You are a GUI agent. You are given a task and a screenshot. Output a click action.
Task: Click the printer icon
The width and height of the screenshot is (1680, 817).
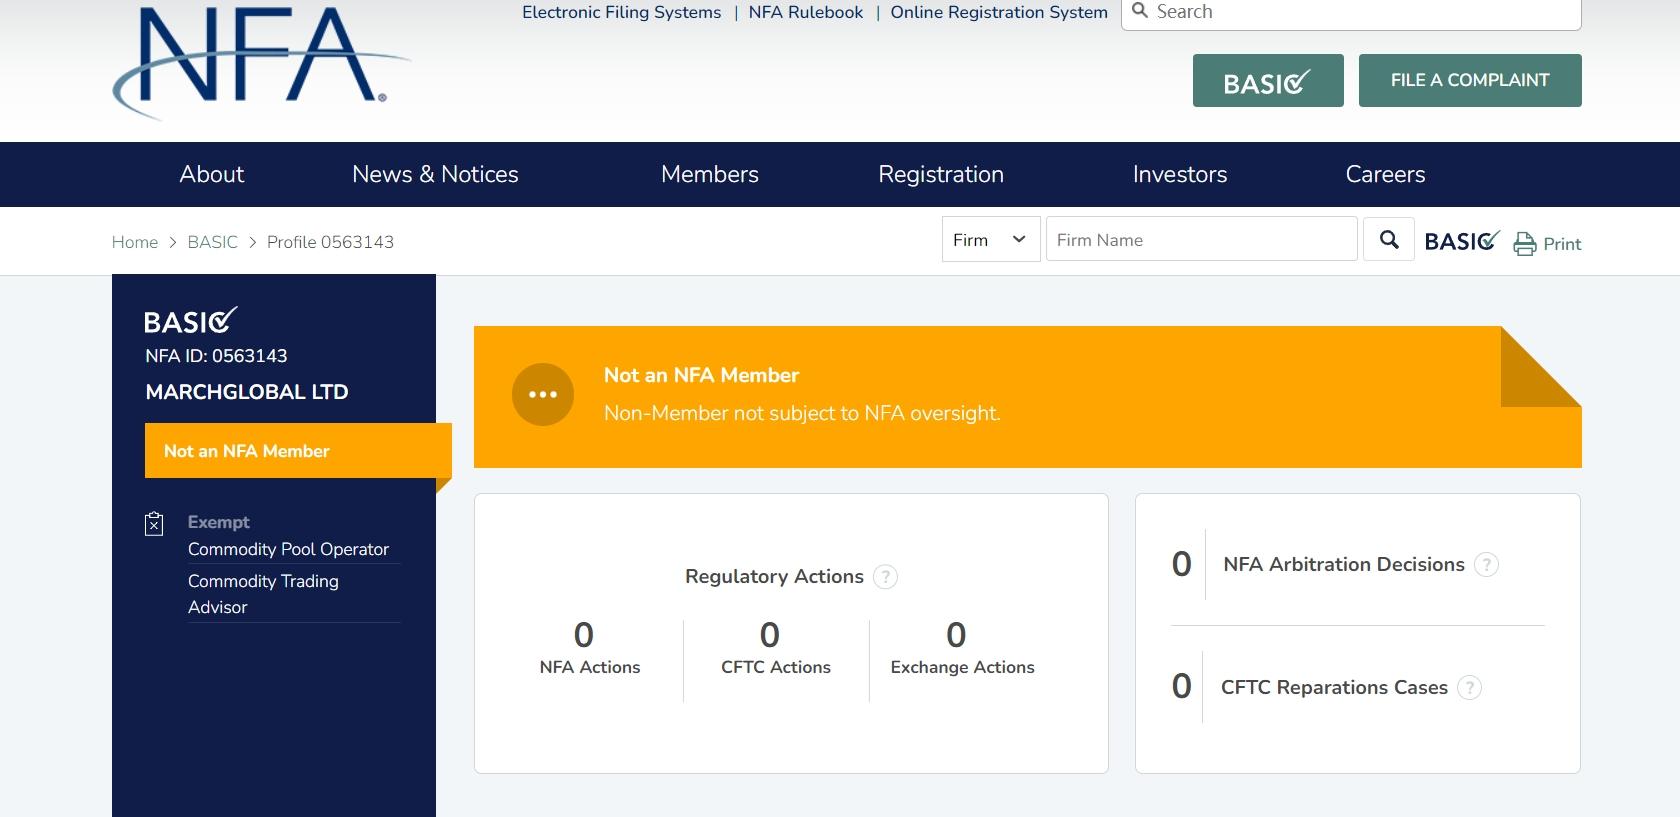coord(1525,244)
